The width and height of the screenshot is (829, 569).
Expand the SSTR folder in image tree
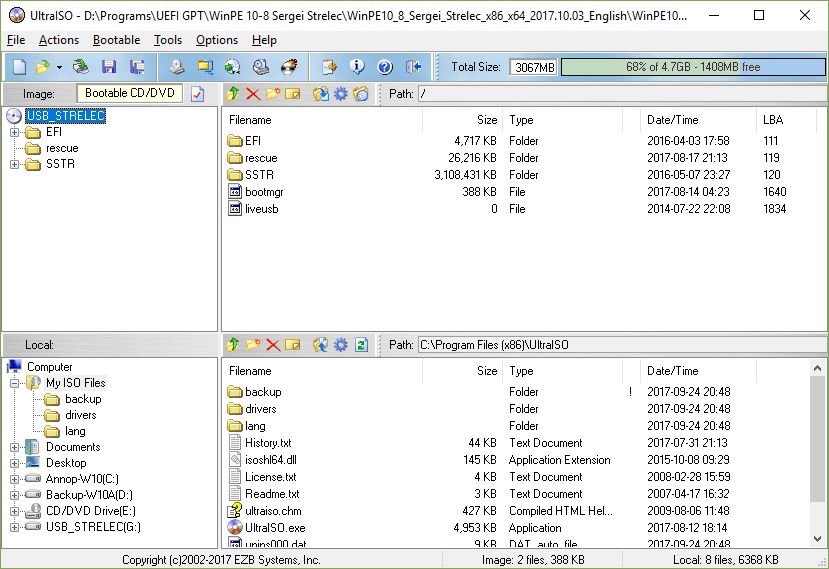click(15, 164)
